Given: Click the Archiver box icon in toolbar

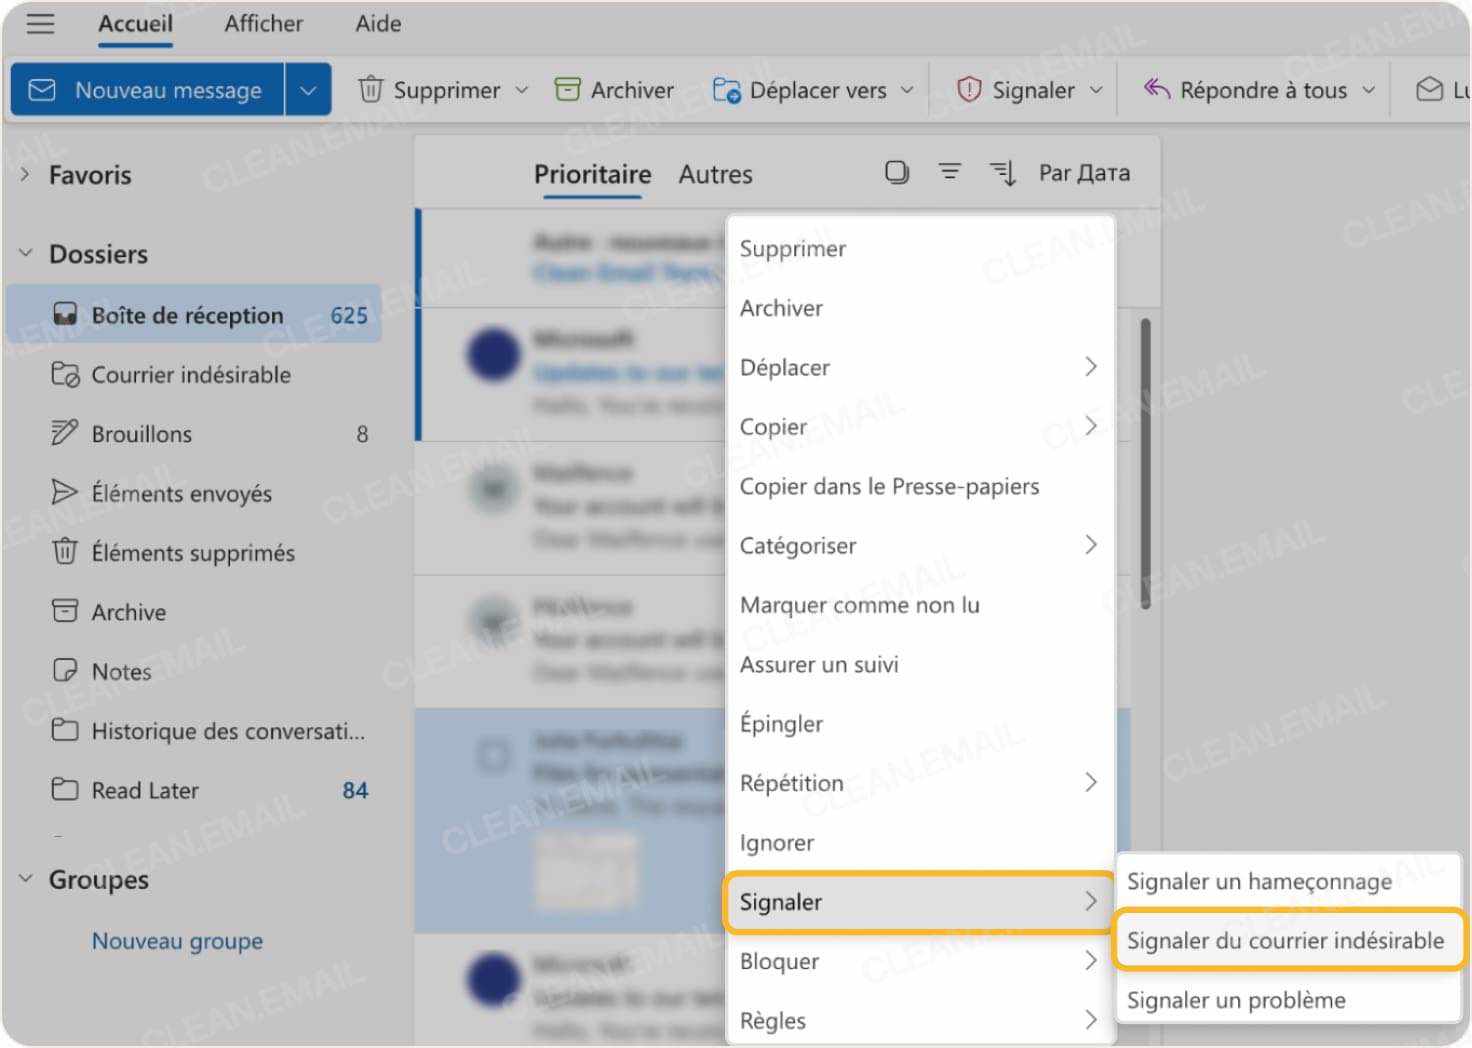Looking at the screenshot, I should (x=567, y=90).
